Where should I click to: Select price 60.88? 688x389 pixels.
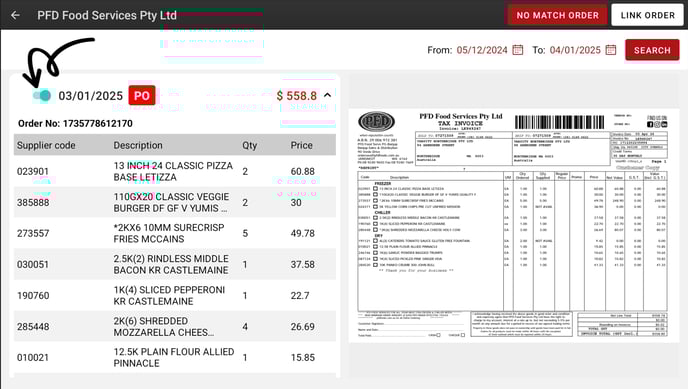302,171
